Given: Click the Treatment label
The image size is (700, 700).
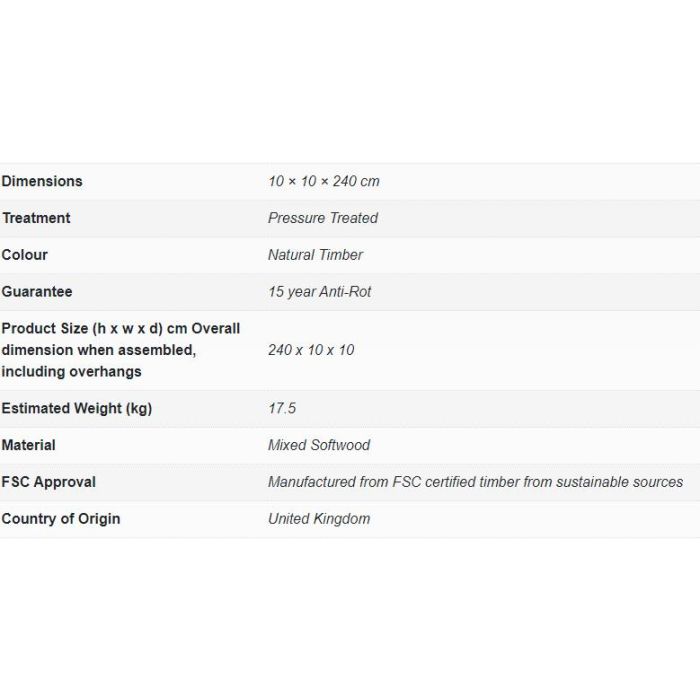Looking at the screenshot, I should [36, 218].
